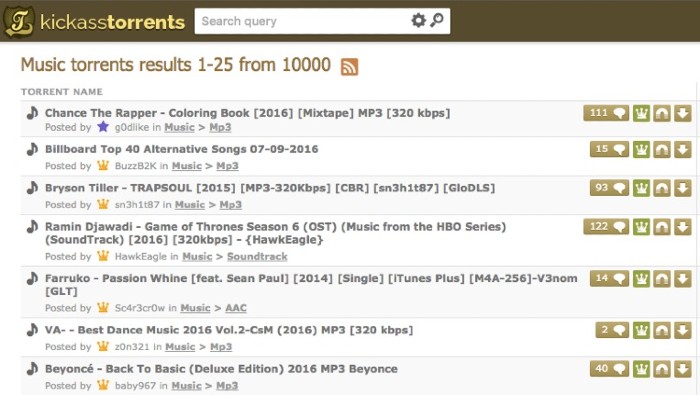Visit uploader g0dlike profile

tap(131, 127)
